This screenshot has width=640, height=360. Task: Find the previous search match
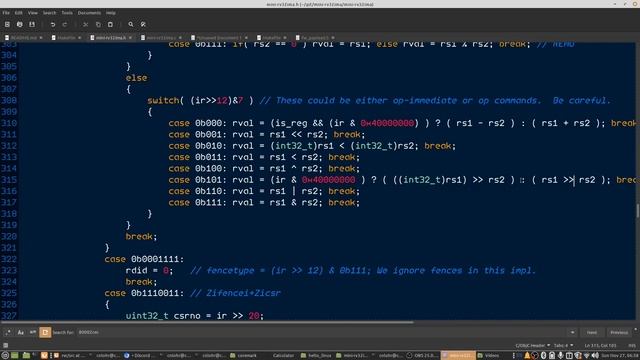point(619,333)
